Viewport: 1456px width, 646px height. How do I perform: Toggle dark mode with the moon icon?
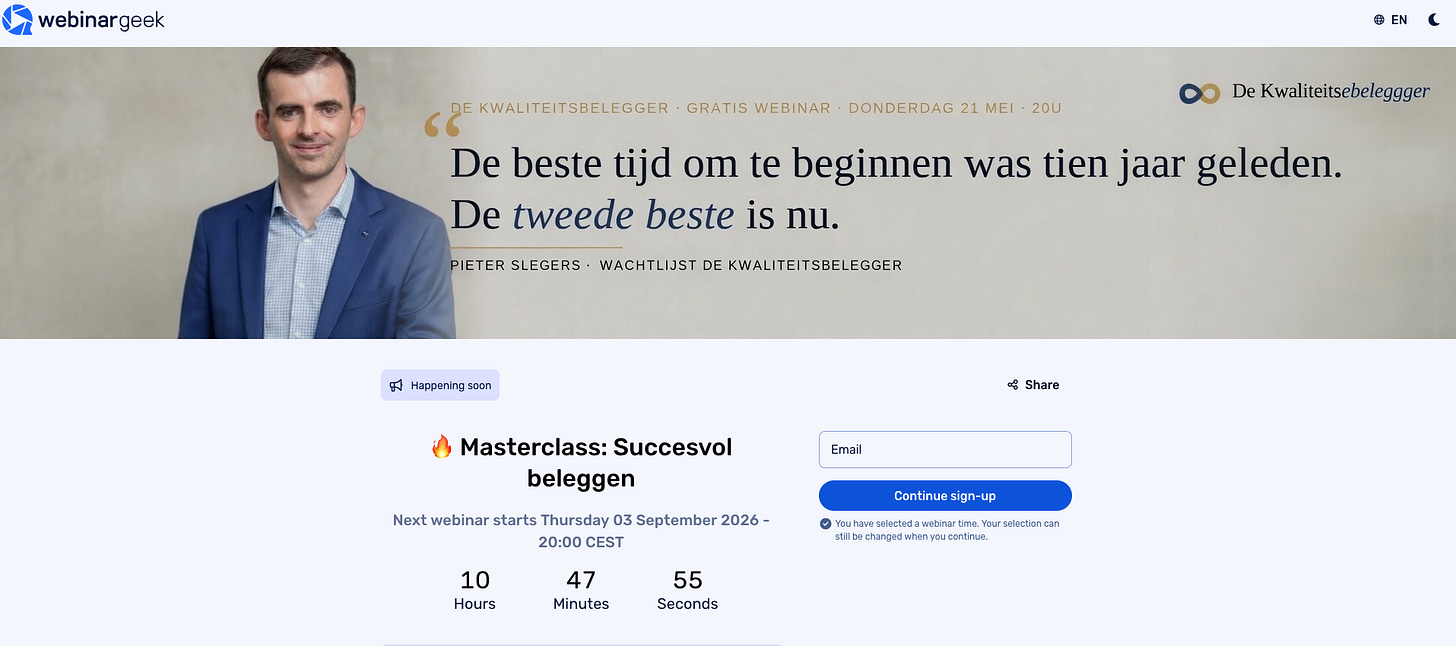point(1433,20)
